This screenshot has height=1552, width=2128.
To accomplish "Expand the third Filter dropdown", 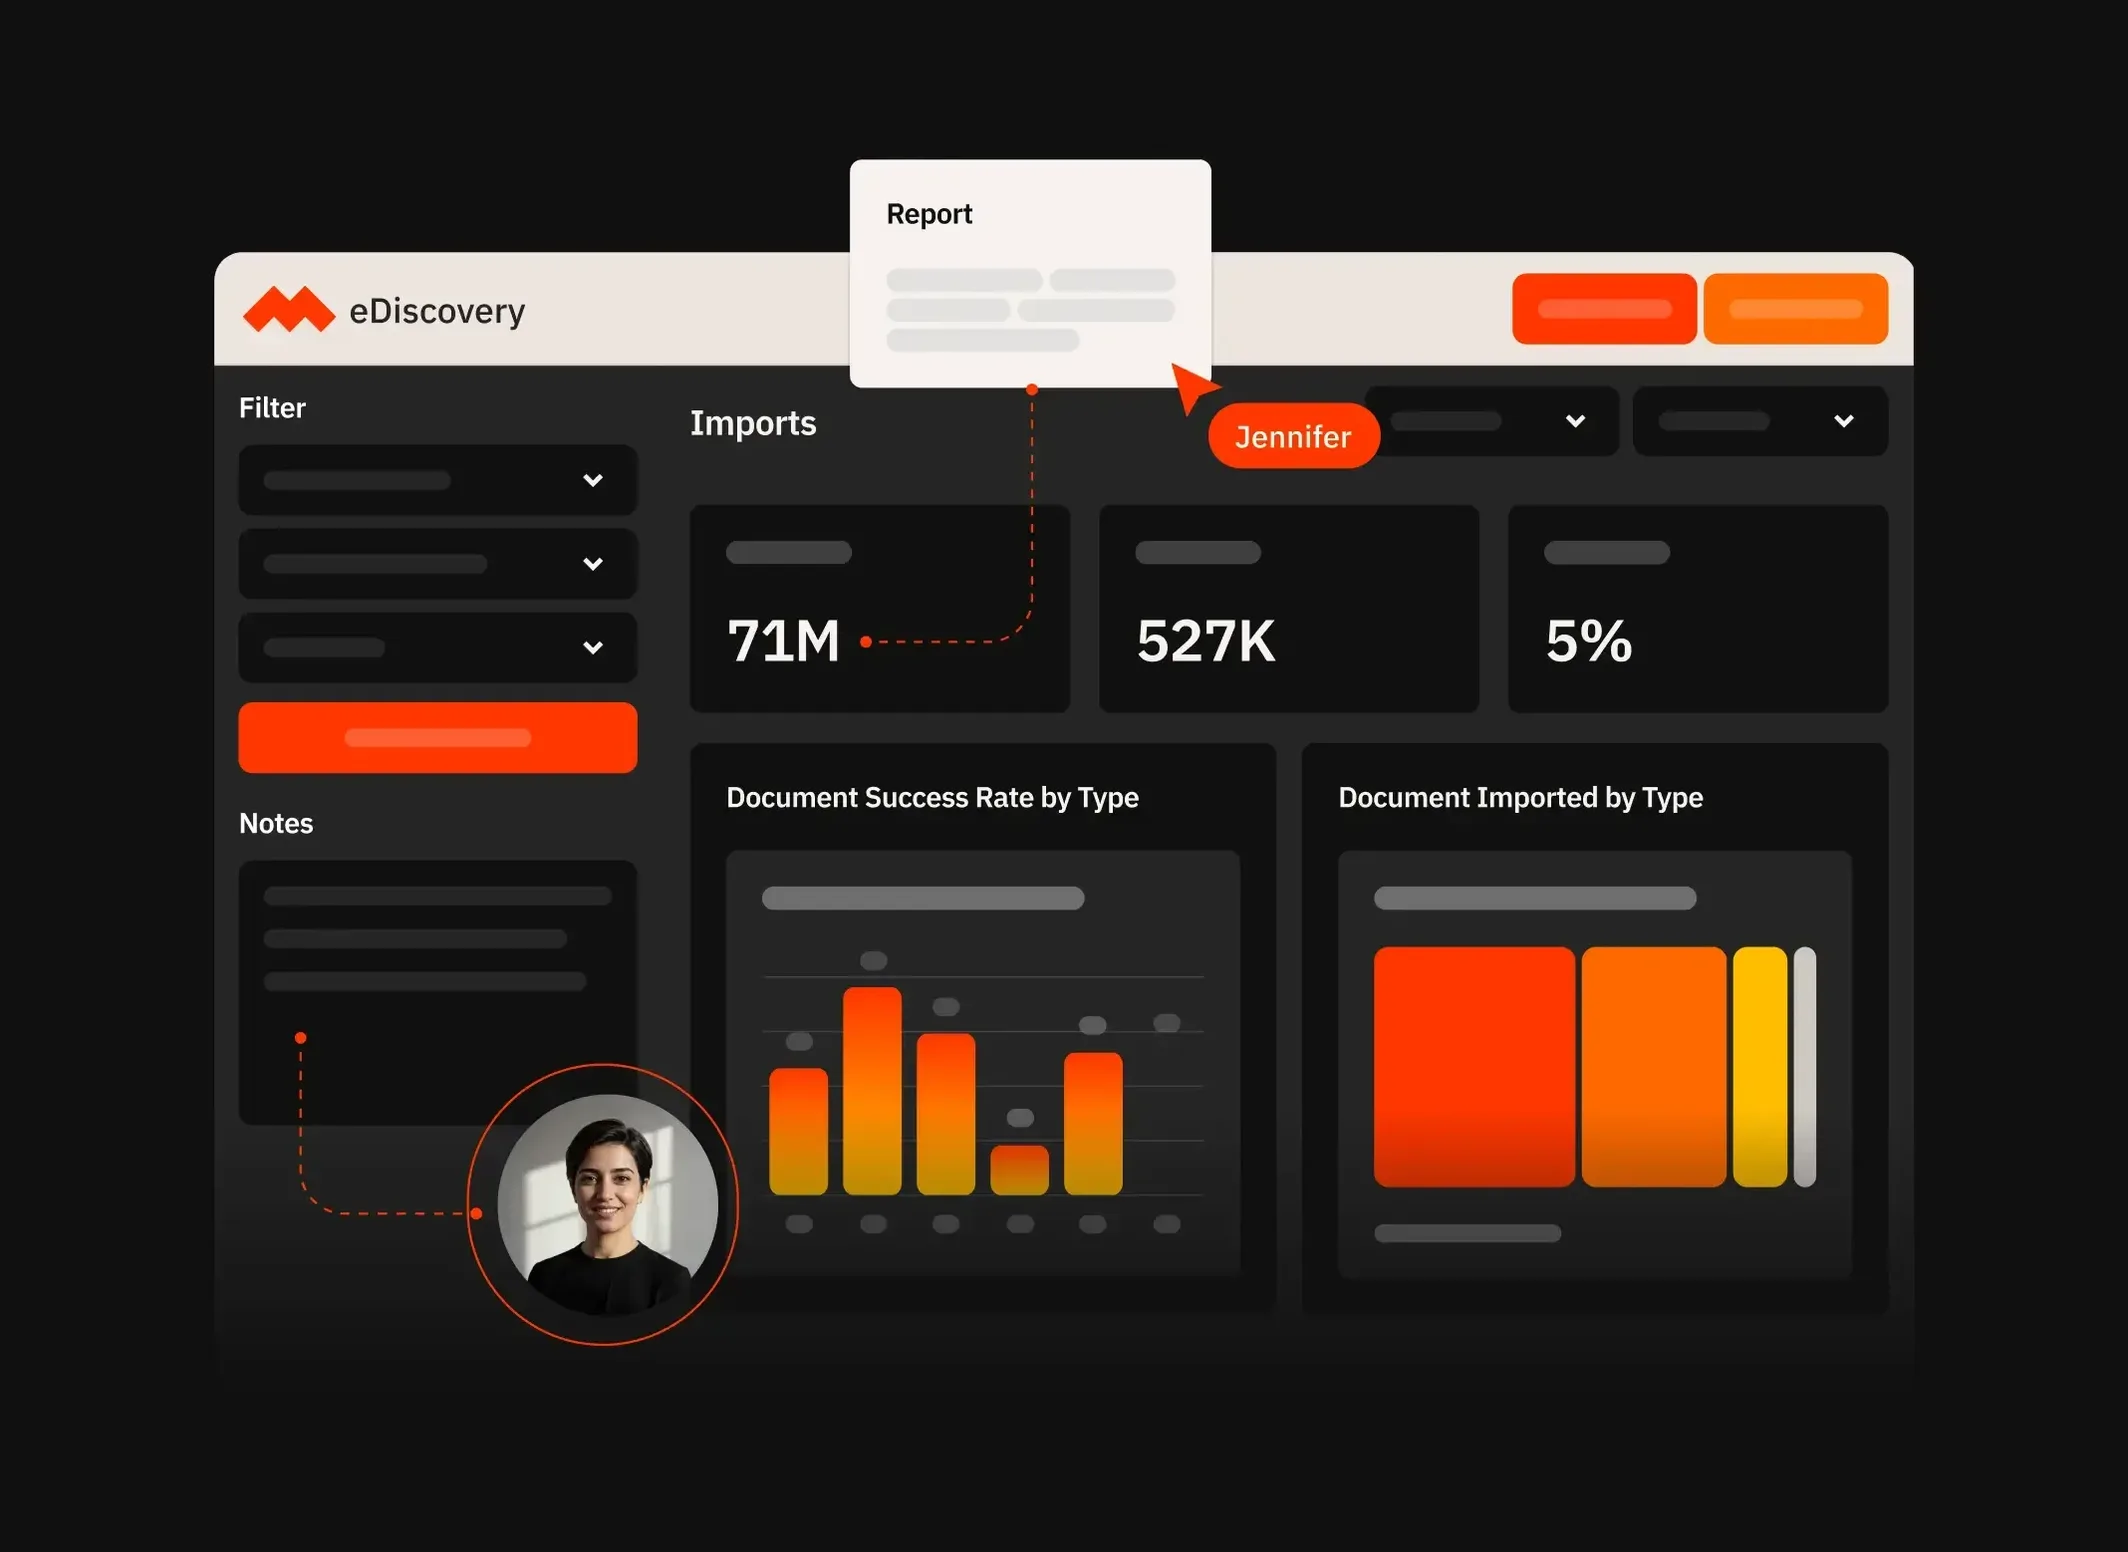I will tap(437, 648).
